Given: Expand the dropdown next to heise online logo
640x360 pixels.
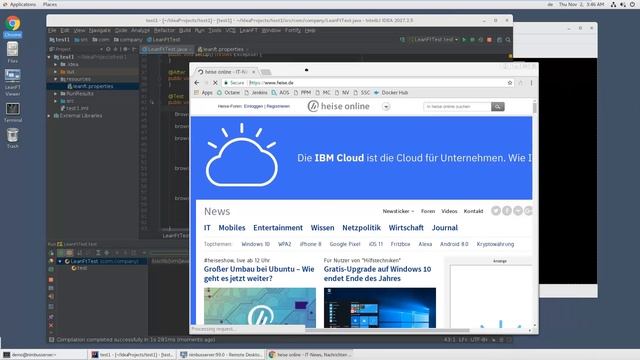Looking at the screenshot, I should coord(386,107).
